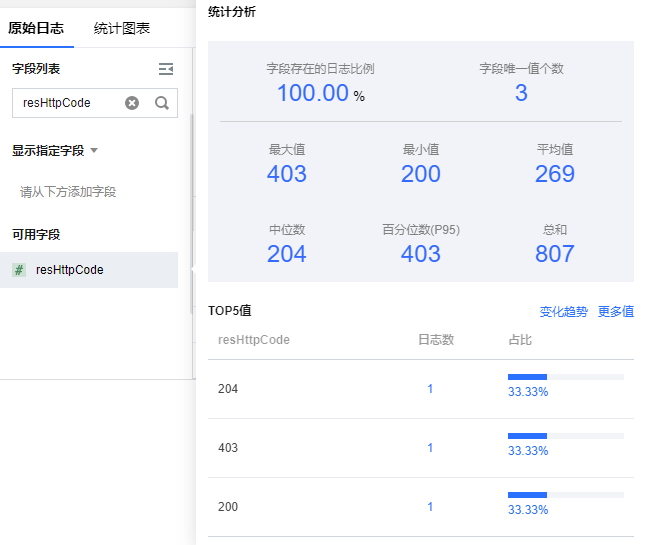Expand the 显示指定字段 dropdown arrow

[x=94, y=151]
